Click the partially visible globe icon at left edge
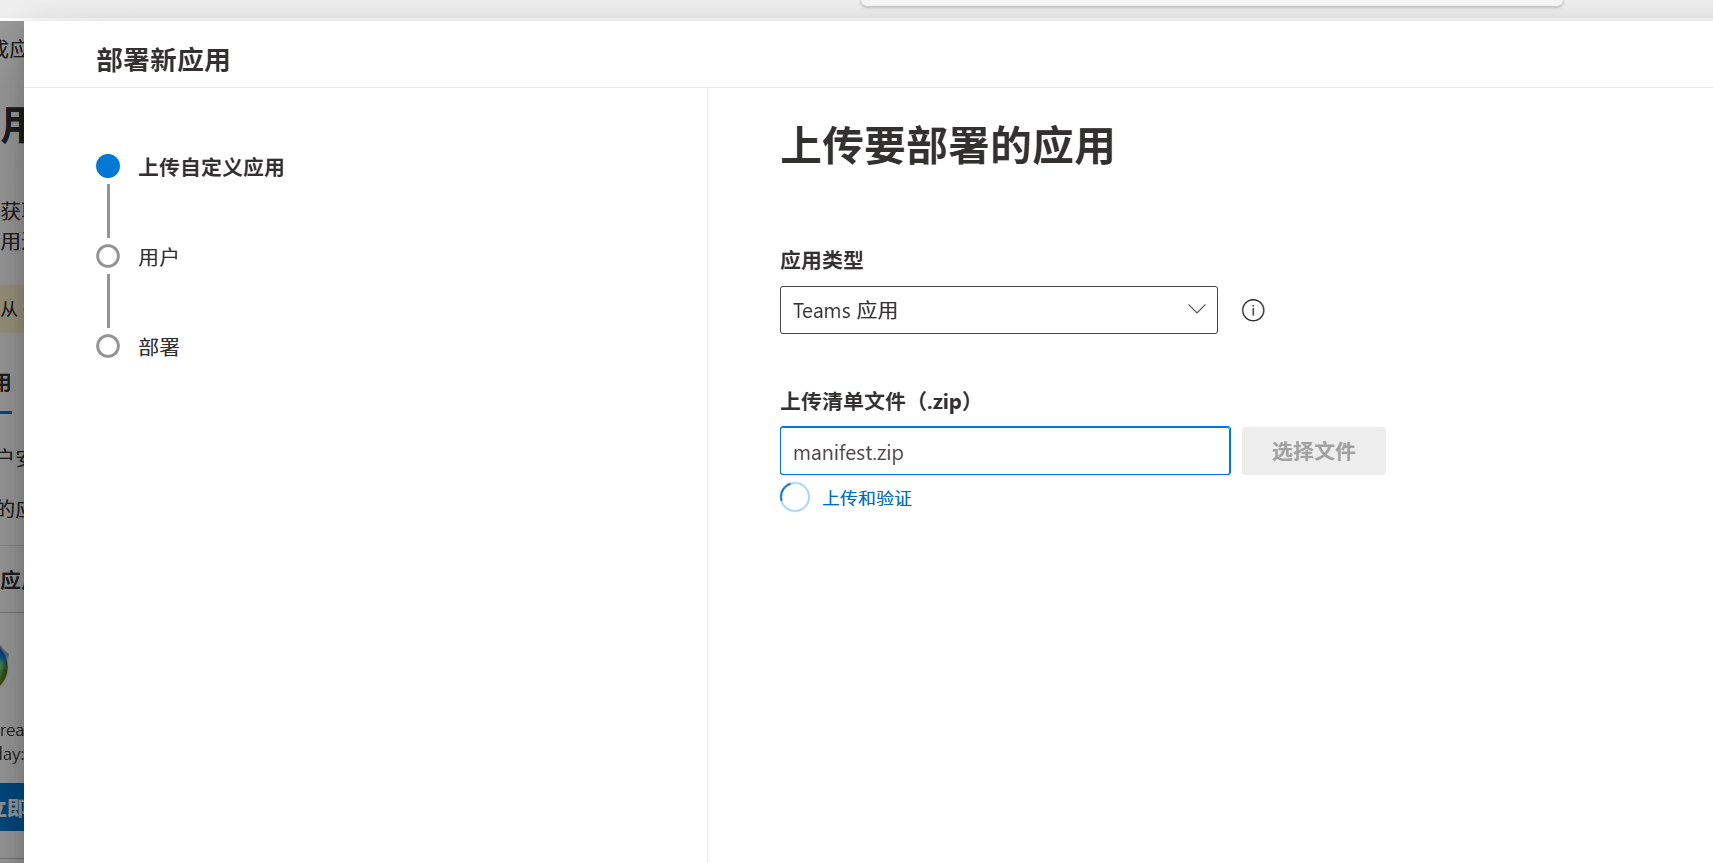This screenshot has width=1713, height=863. [x=5, y=665]
